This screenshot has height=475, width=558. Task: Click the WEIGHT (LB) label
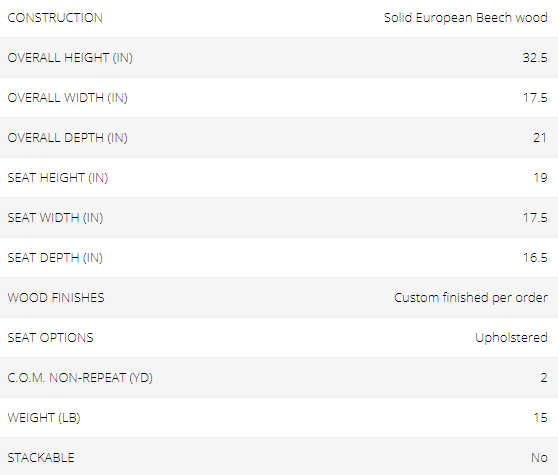point(44,417)
